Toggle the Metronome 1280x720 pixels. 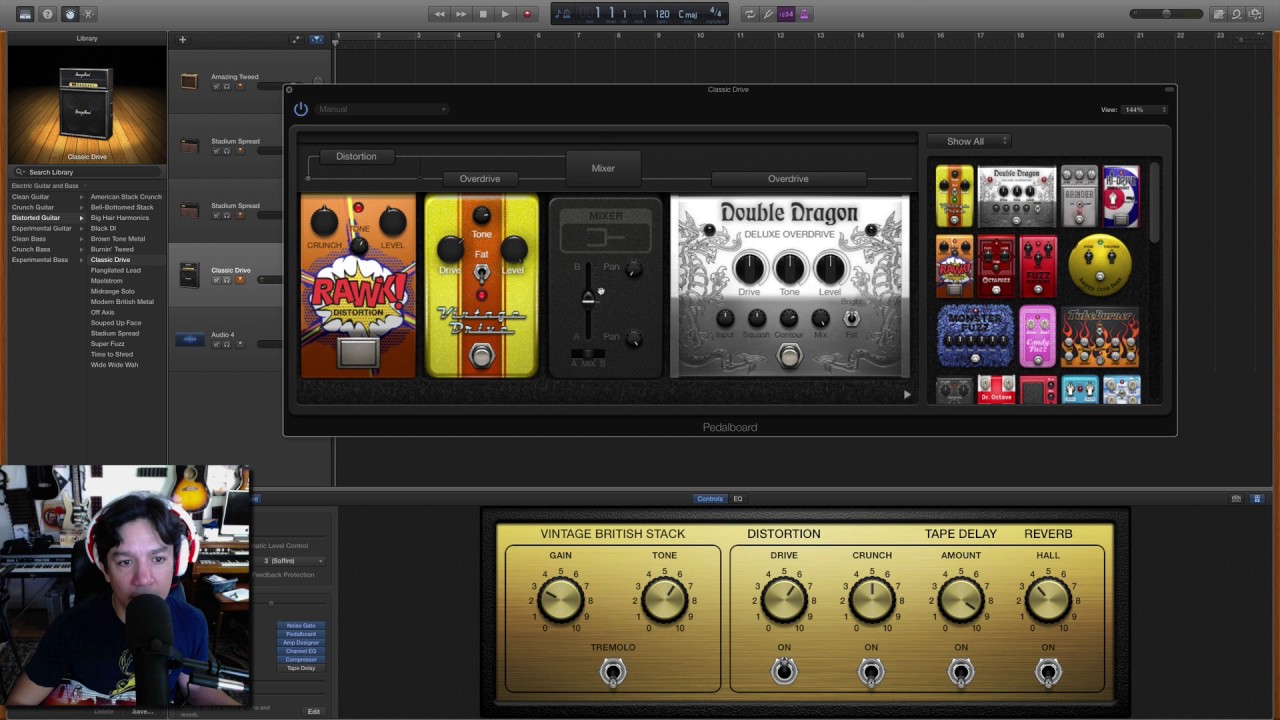(805, 14)
